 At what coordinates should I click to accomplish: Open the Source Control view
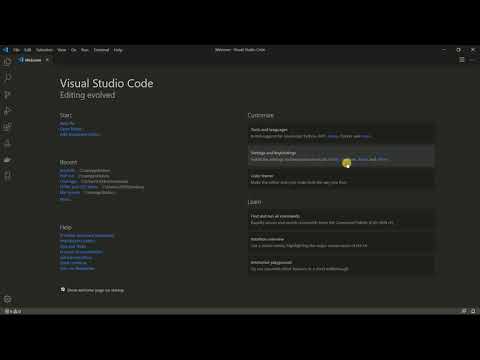7,95
